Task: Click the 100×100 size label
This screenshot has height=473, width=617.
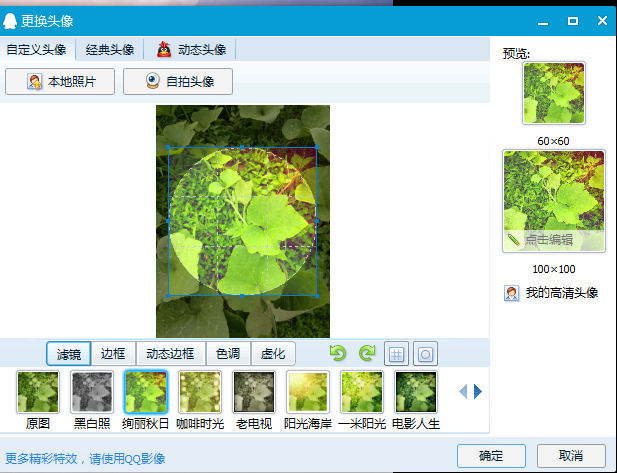Action: pyautogui.click(x=554, y=269)
